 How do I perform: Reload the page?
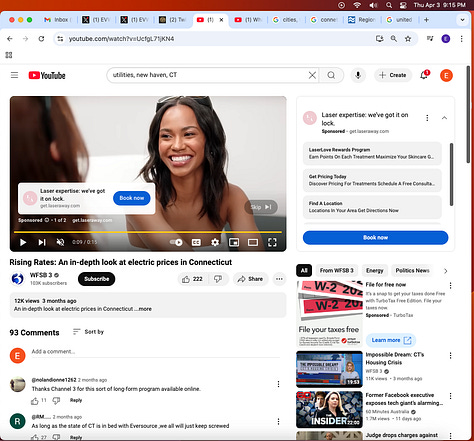coord(41,39)
